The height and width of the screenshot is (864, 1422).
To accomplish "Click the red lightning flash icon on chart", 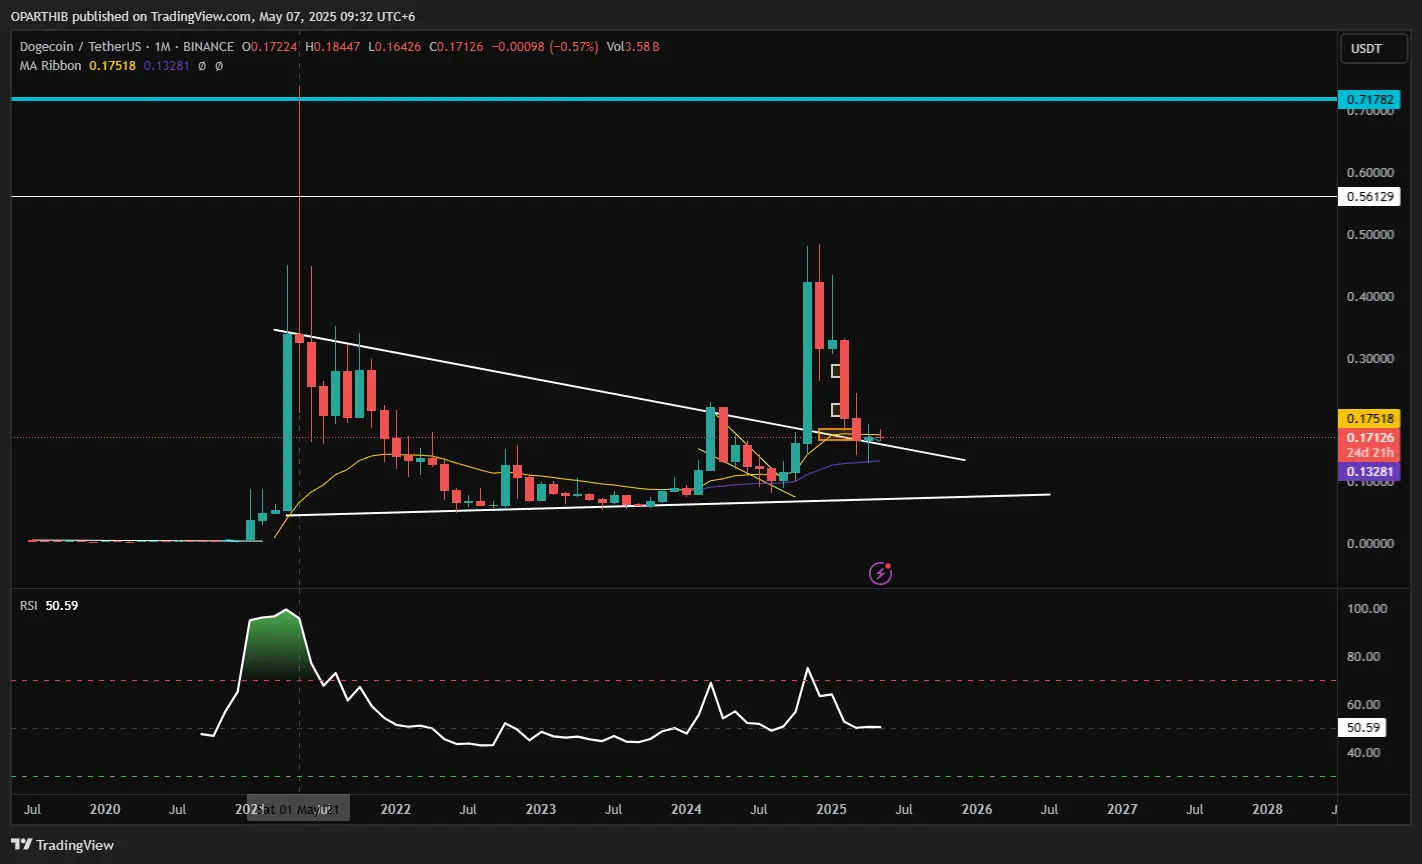I will 881,573.
